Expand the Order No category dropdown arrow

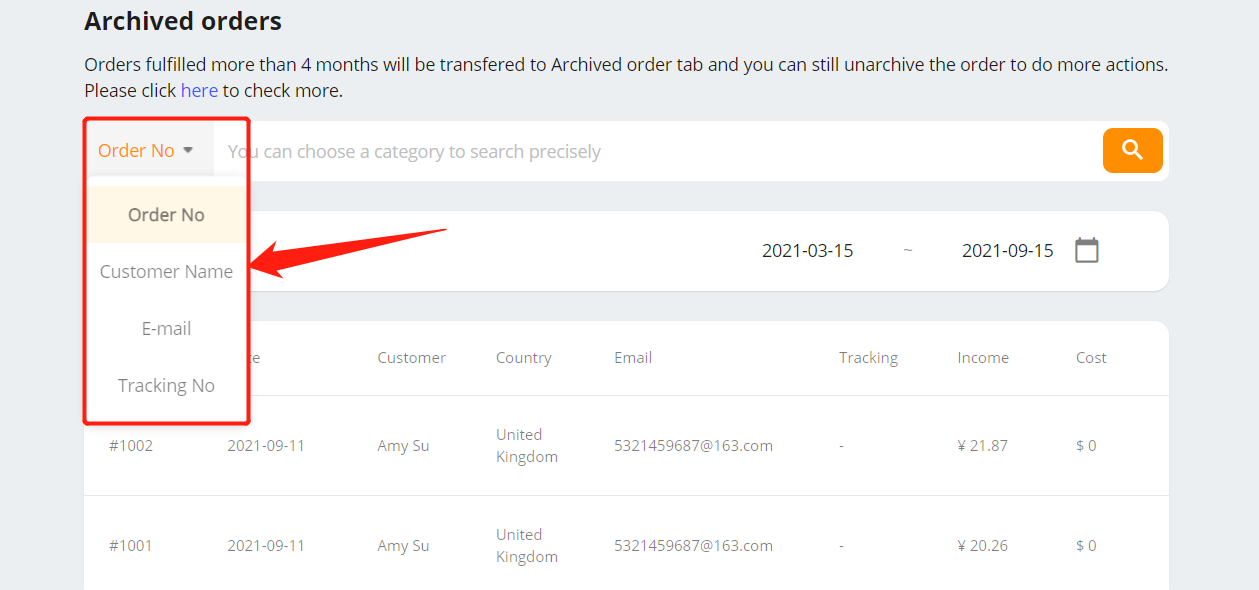[188, 150]
